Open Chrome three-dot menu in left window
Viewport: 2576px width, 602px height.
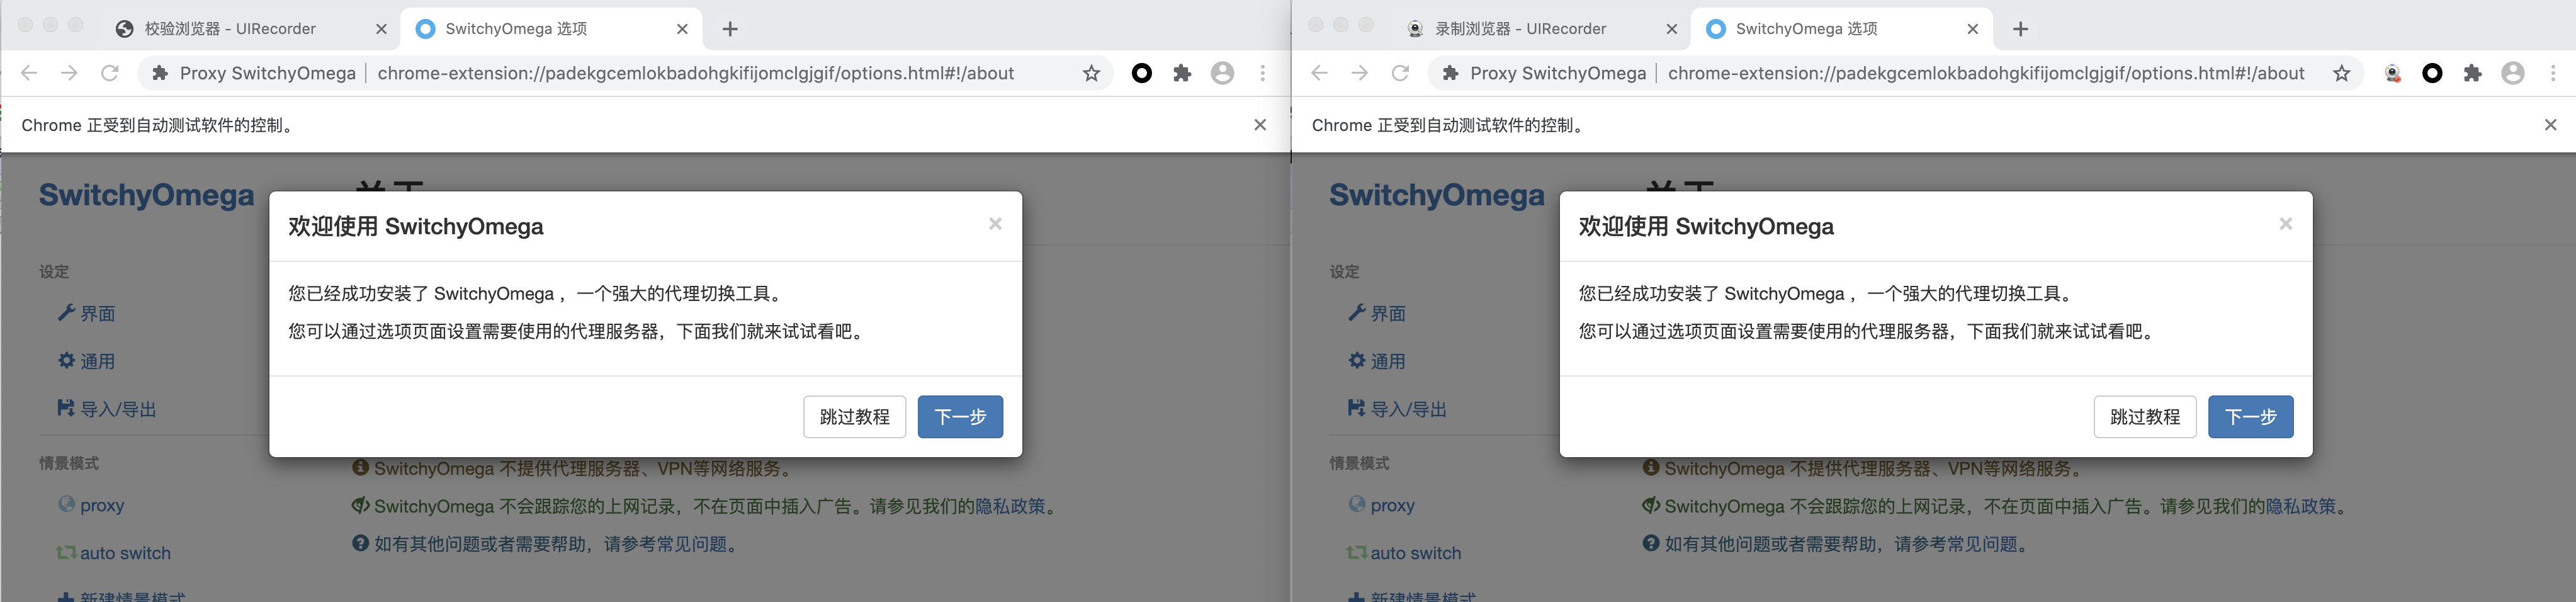pyautogui.click(x=1263, y=73)
